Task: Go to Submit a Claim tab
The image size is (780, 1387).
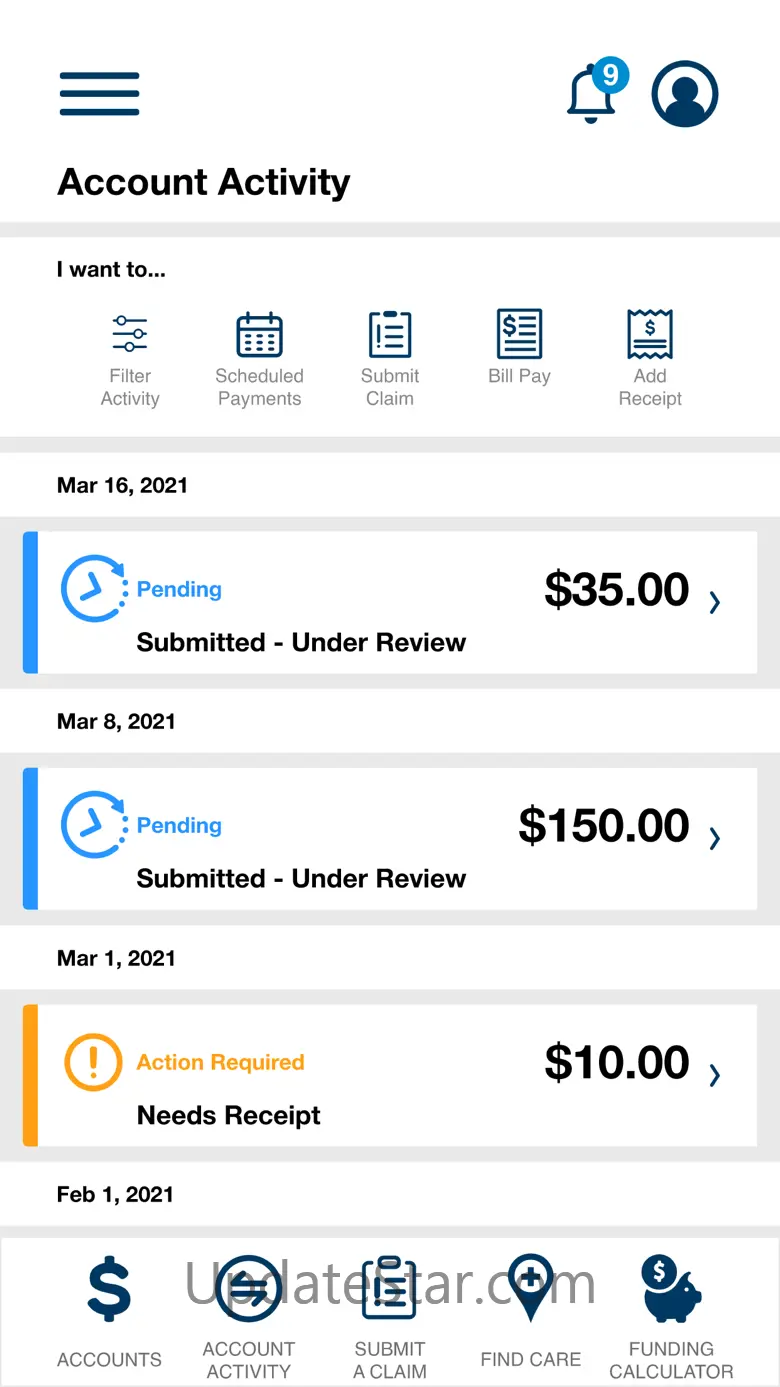Action: click(389, 1312)
